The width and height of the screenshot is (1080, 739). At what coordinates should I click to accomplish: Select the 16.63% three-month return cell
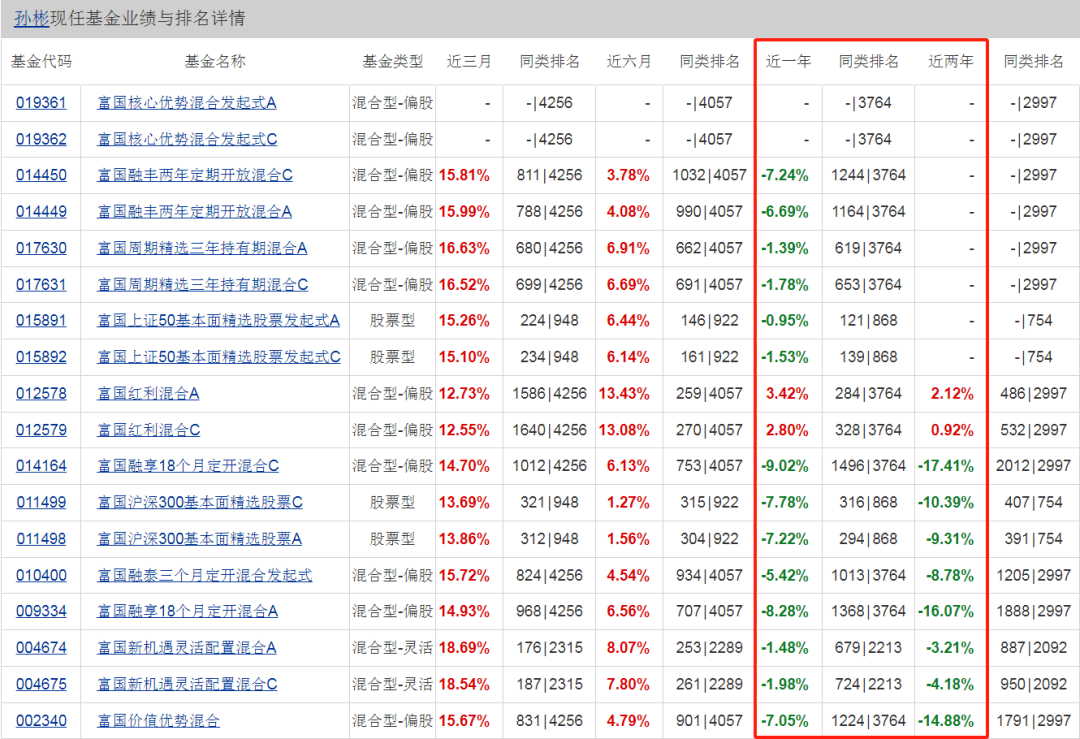pyautogui.click(x=464, y=248)
